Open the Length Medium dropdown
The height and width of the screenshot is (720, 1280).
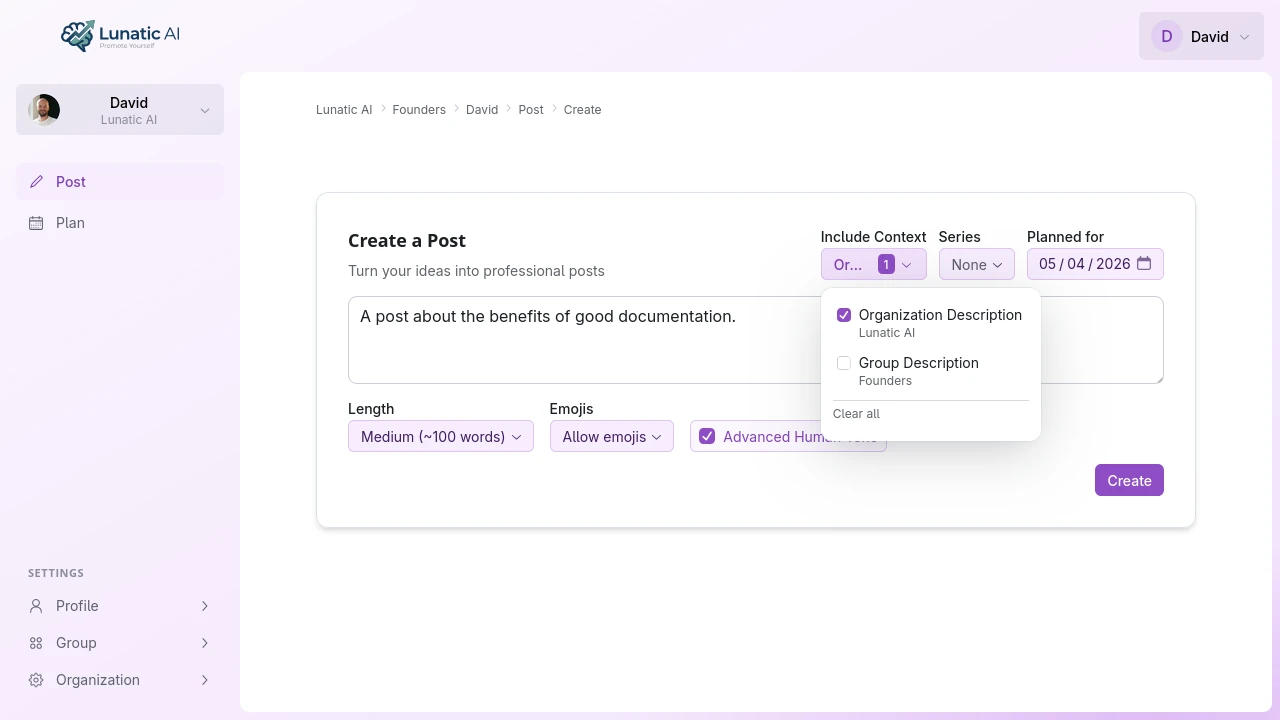click(441, 436)
